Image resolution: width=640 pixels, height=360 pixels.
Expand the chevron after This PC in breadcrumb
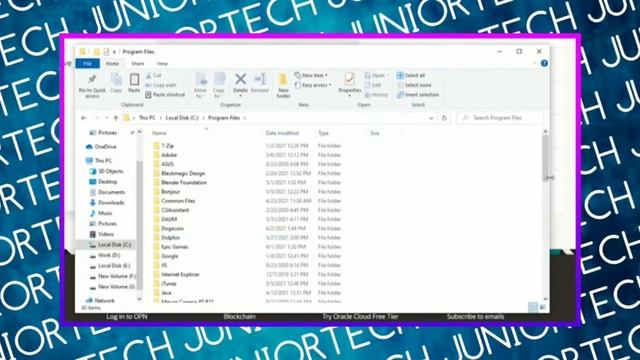(x=160, y=118)
